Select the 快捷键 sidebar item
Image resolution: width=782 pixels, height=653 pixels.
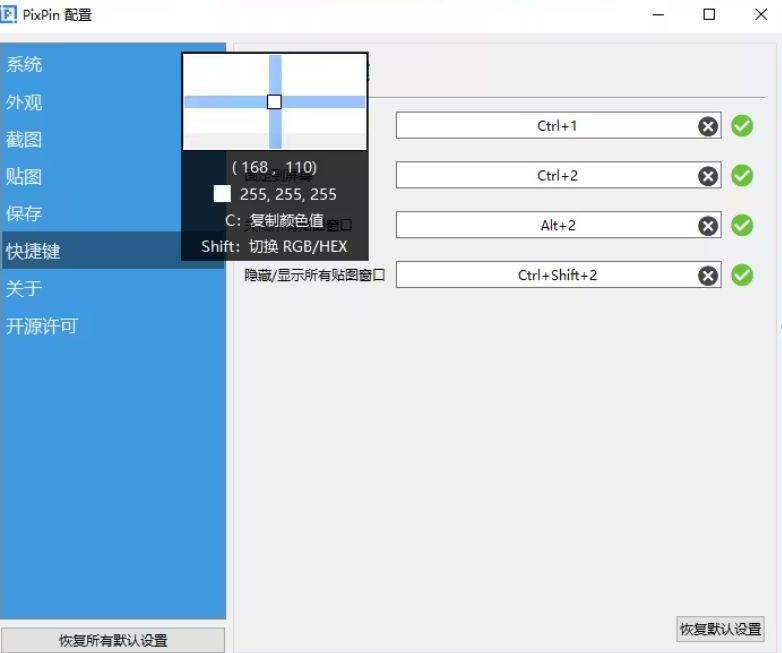(113, 250)
